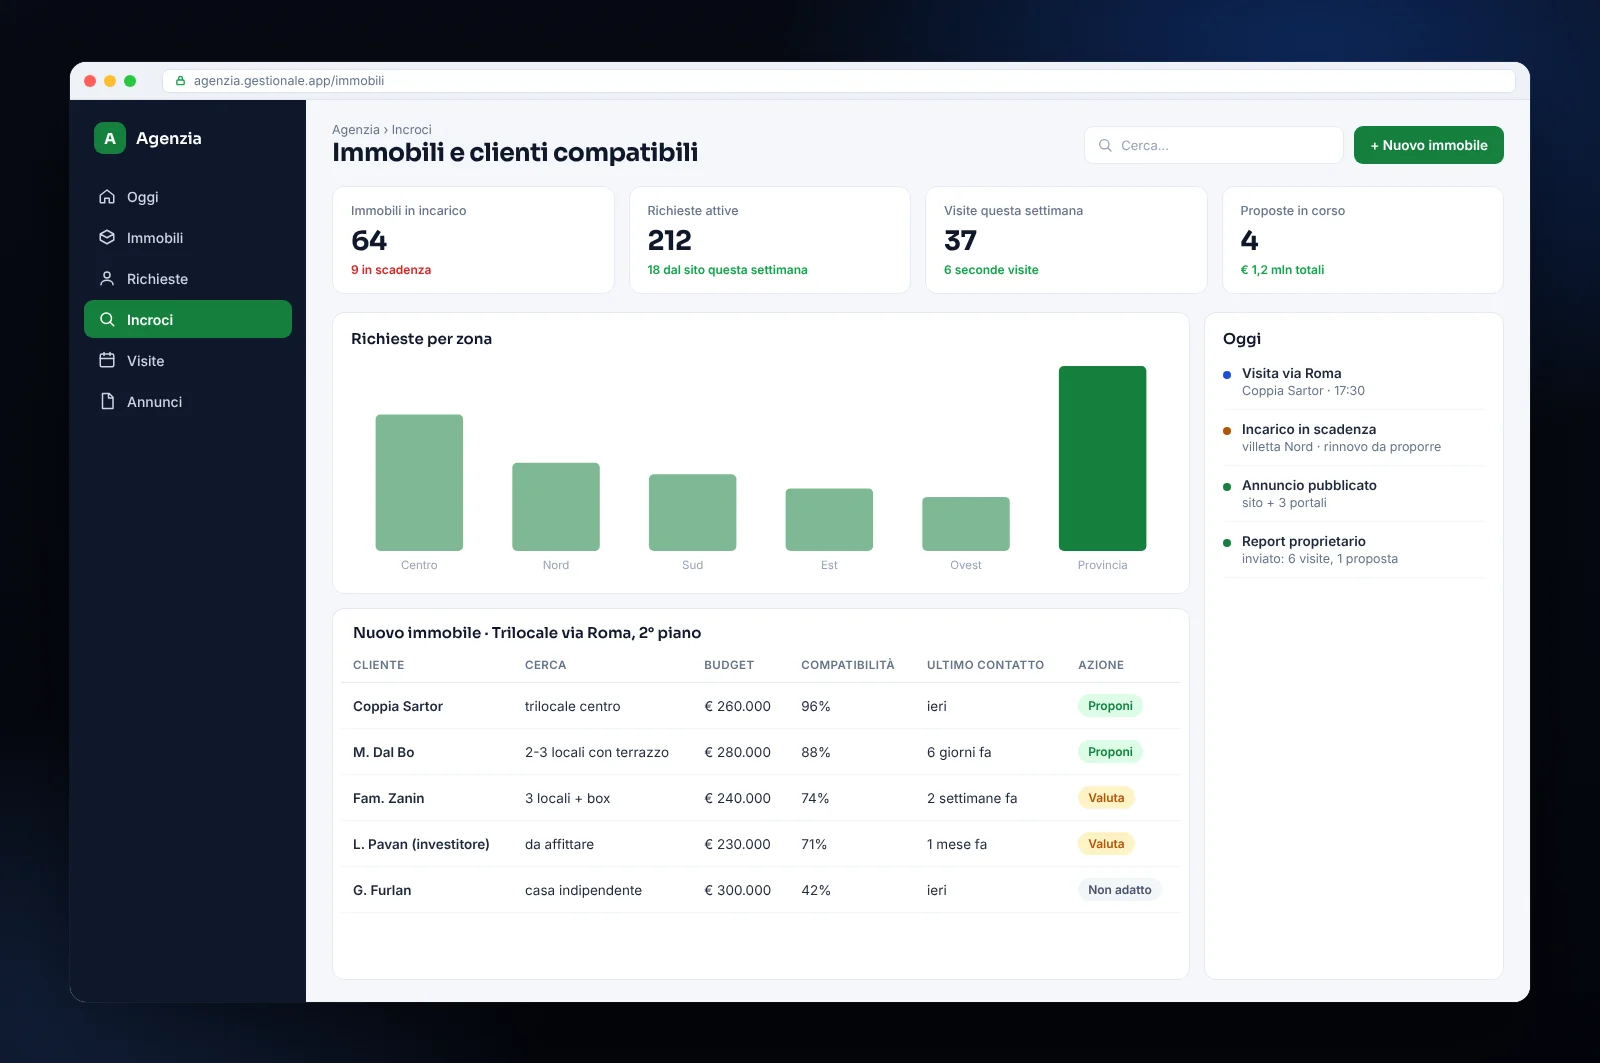Viewport: 1600px width, 1063px height.
Task: Select the Nord bar in the chart
Action: 556,506
